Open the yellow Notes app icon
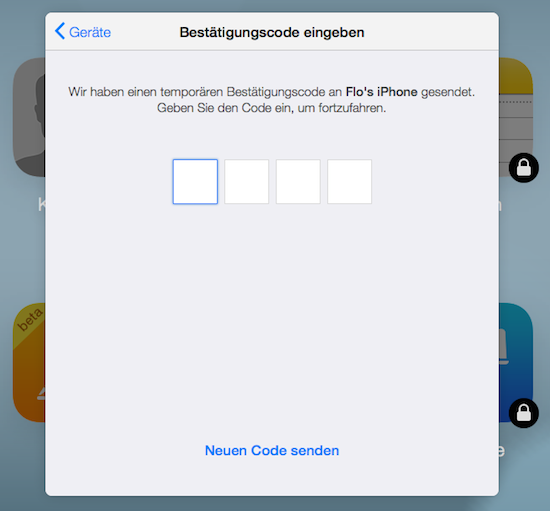Screen dimensions: 550x511 point(516,117)
